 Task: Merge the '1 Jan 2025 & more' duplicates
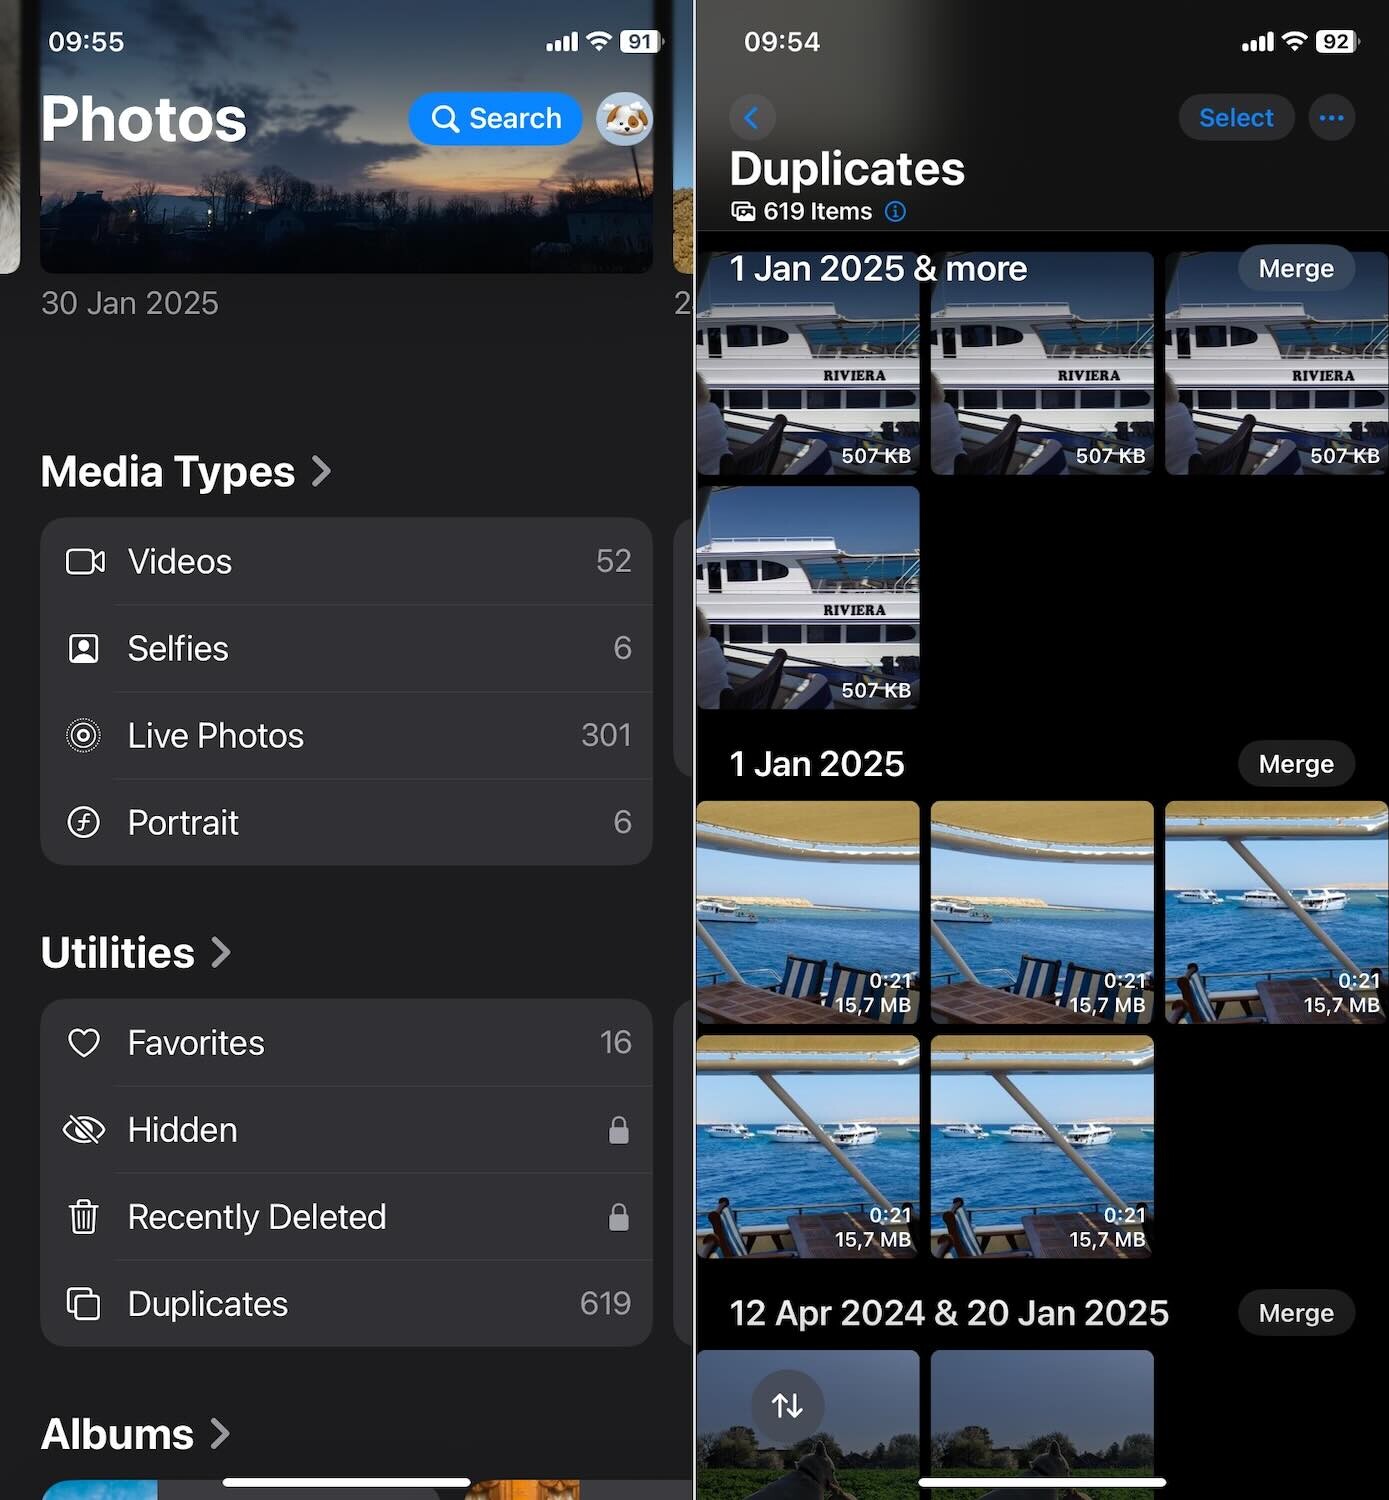pyautogui.click(x=1296, y=268)
